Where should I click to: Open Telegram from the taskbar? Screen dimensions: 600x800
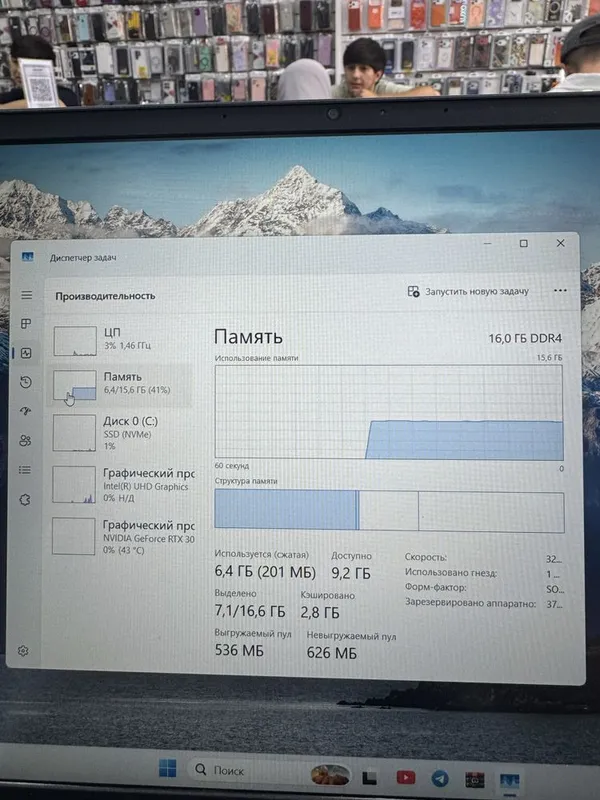[x=440, y=778]
